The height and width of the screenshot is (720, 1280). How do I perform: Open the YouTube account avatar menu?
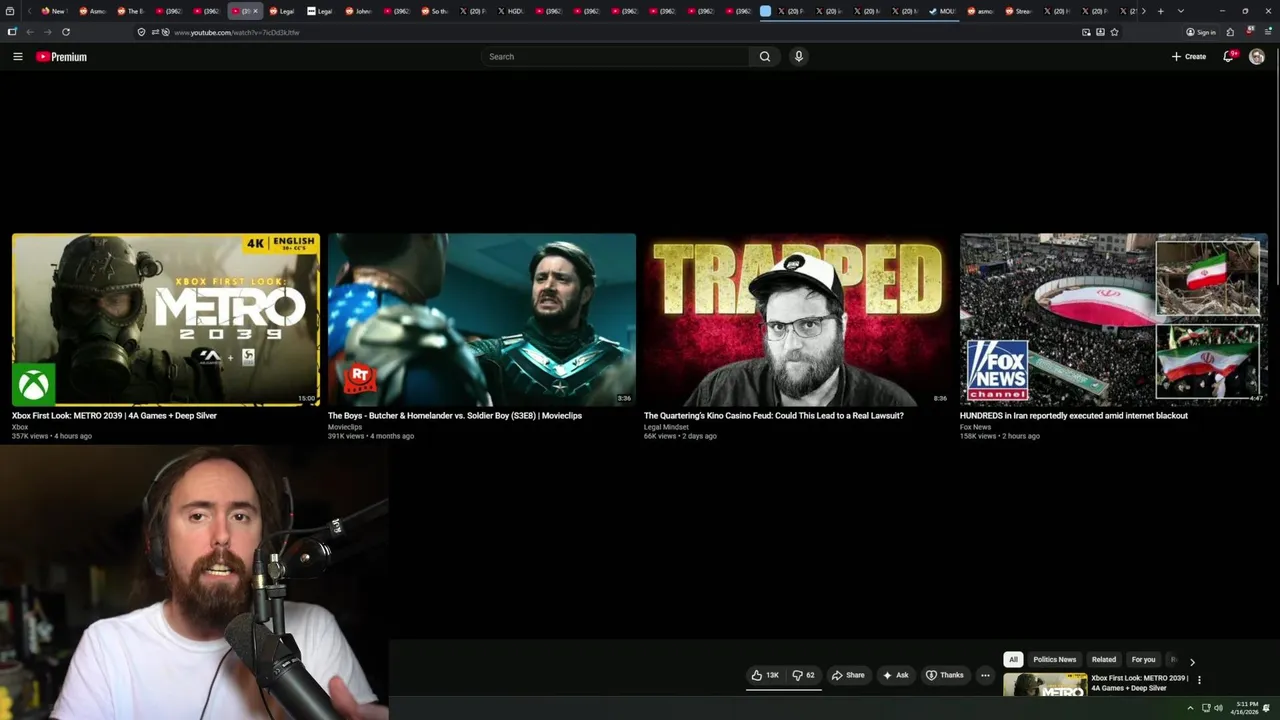tap(1257, 57)
